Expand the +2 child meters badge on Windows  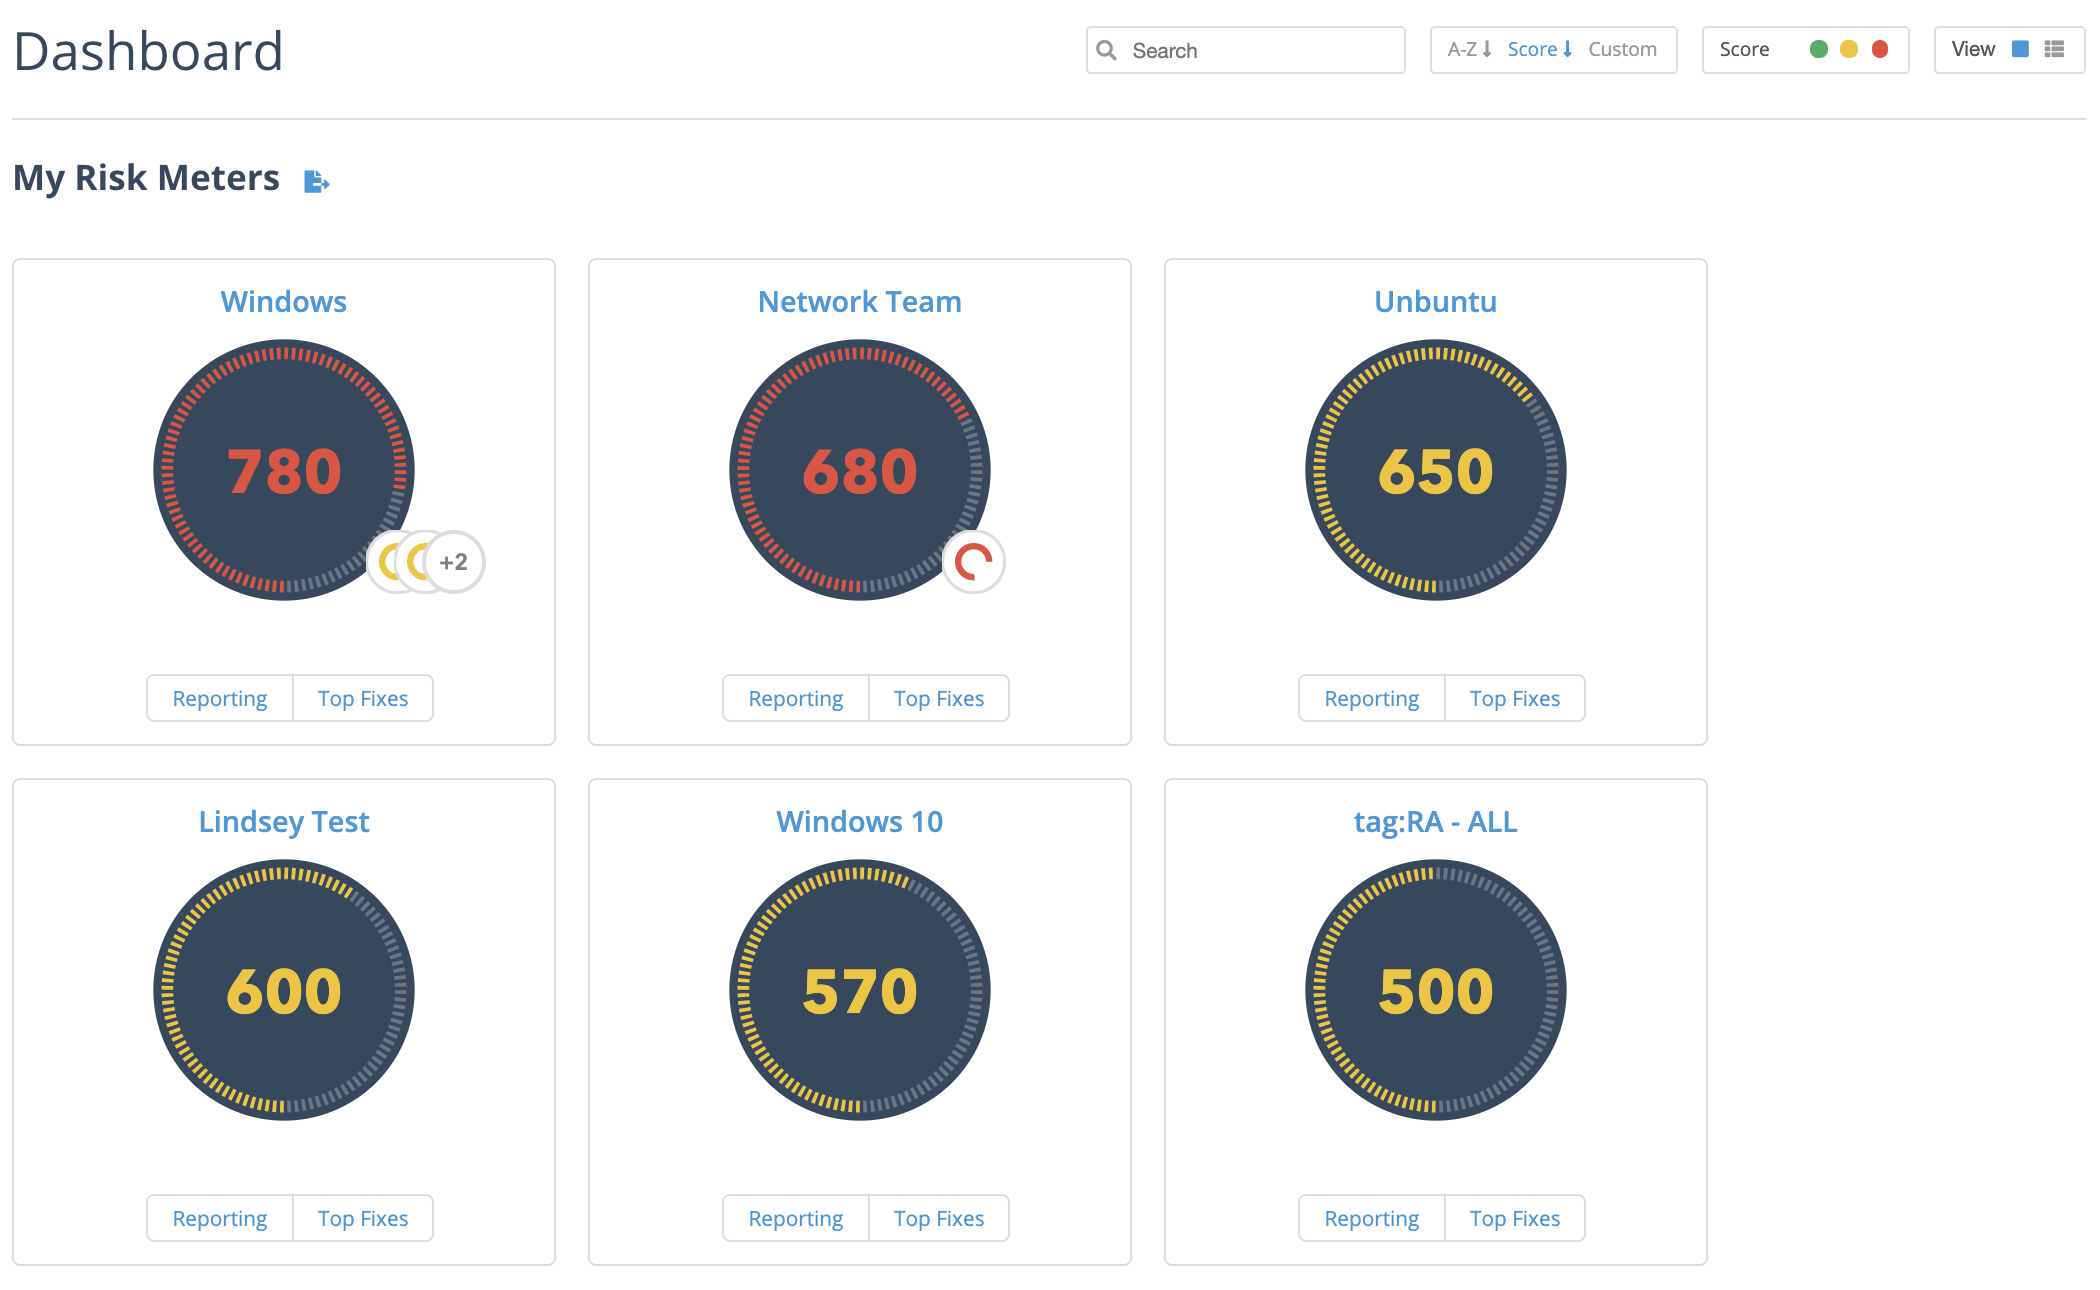click(455, 562)
